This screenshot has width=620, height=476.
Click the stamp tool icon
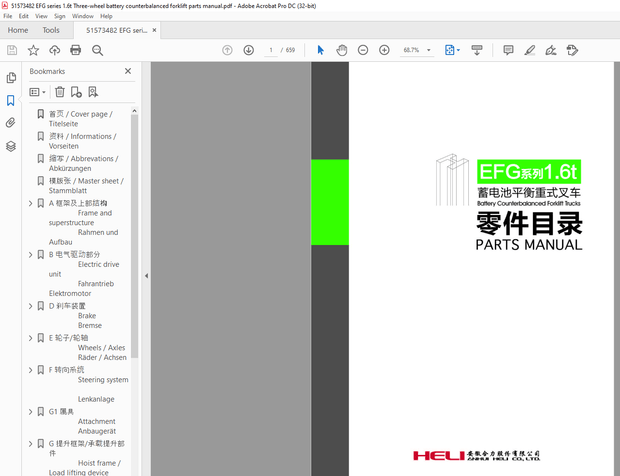[x=572, y=50]
